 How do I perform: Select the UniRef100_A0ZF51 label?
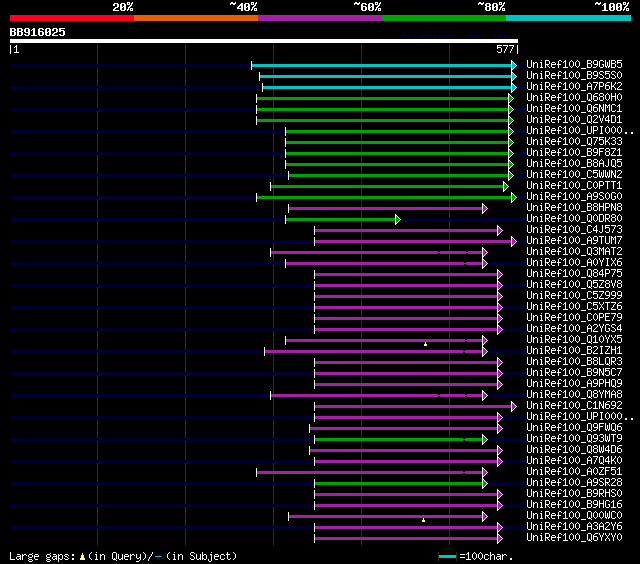[x=574, y=472]
